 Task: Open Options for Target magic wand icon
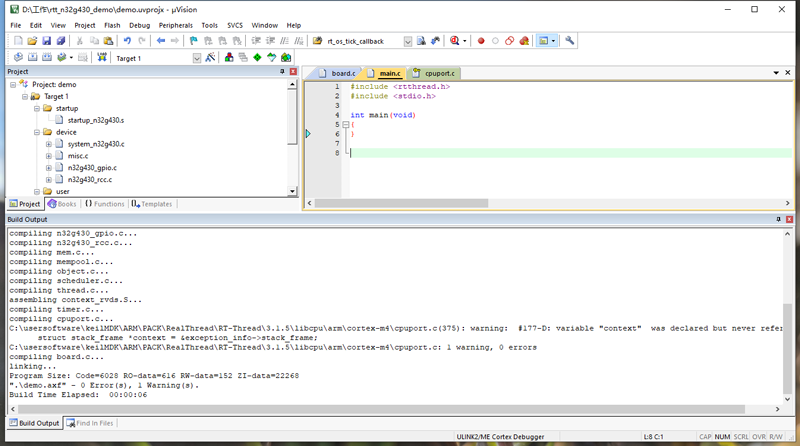tap(210, 58)
